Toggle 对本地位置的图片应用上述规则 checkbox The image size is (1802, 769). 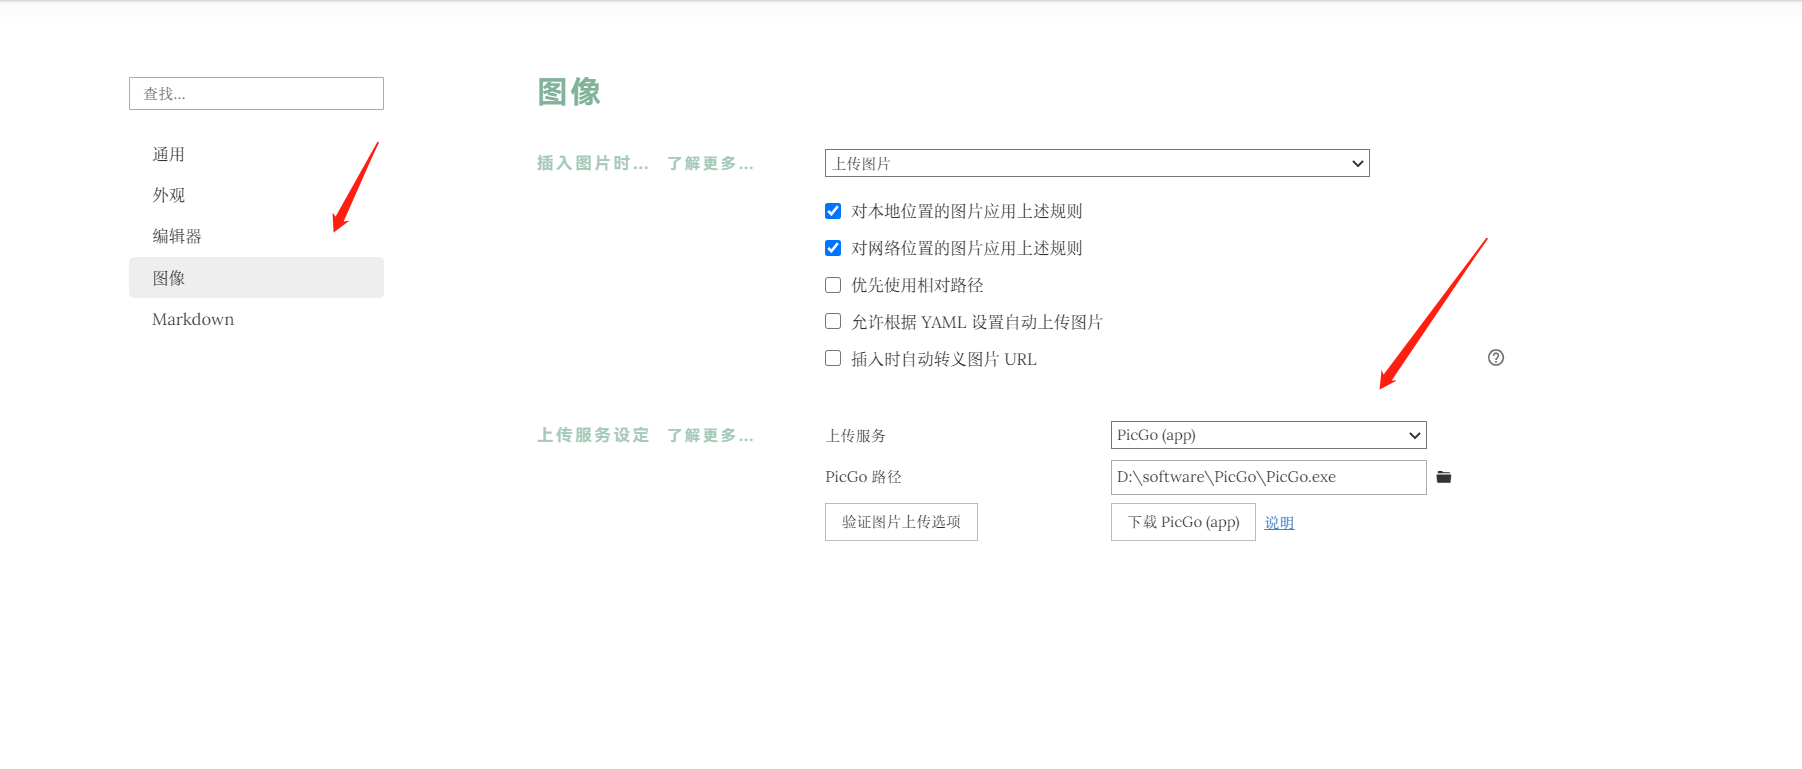833,211
